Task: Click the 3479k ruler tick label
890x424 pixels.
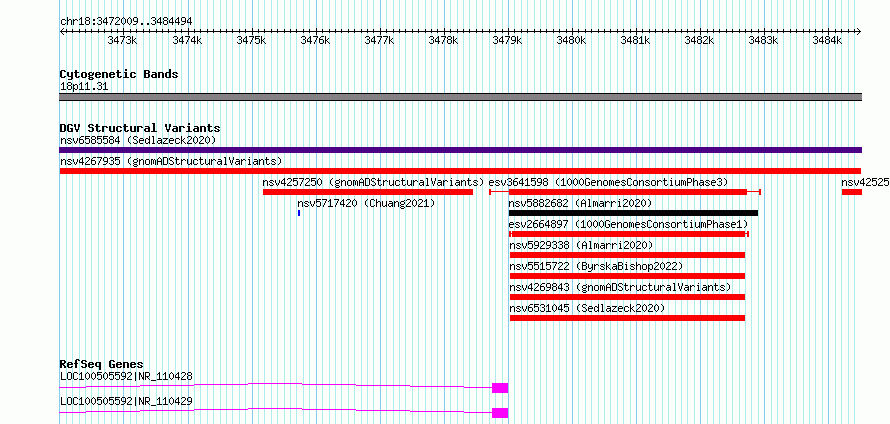Action: pos(507,41)
